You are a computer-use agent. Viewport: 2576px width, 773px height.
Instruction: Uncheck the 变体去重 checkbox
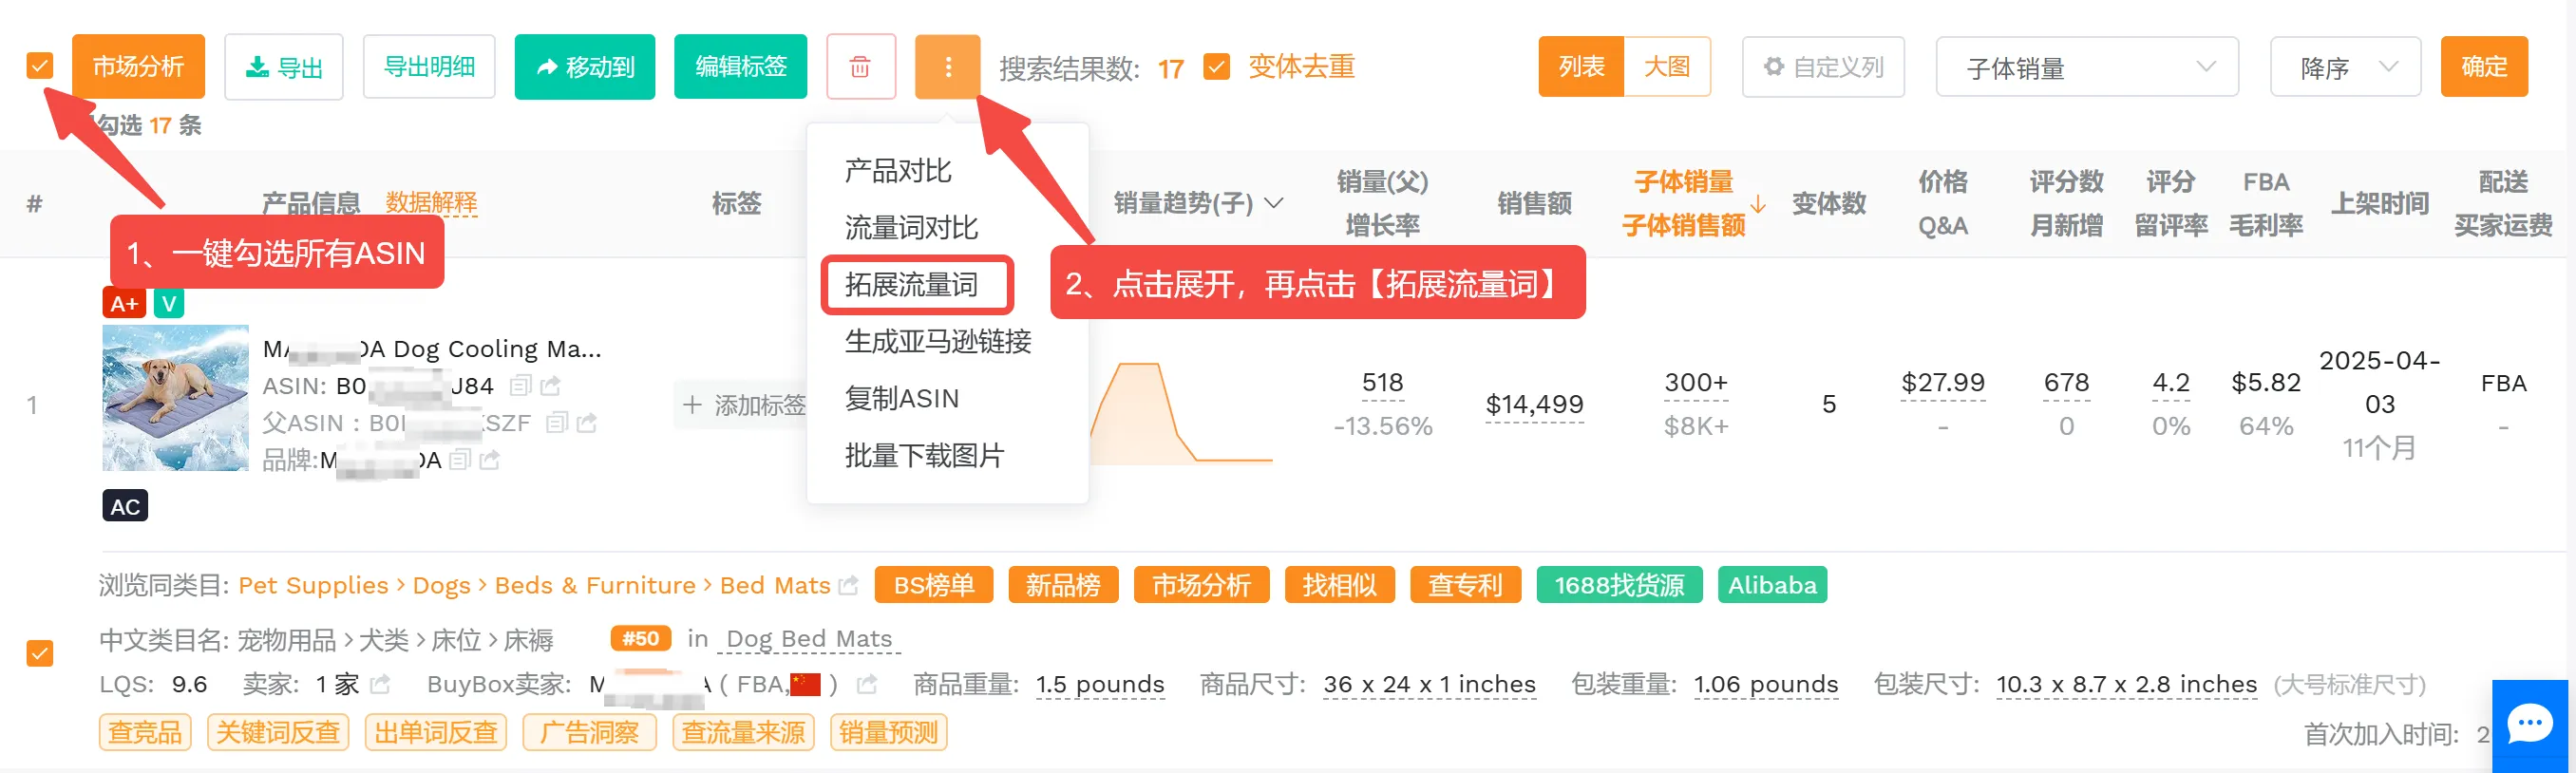[1216, 67]
